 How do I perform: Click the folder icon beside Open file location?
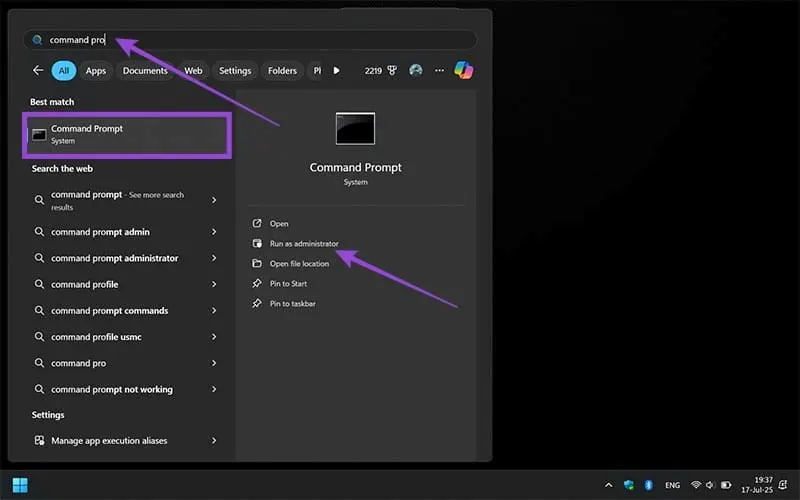click(257, 263)
